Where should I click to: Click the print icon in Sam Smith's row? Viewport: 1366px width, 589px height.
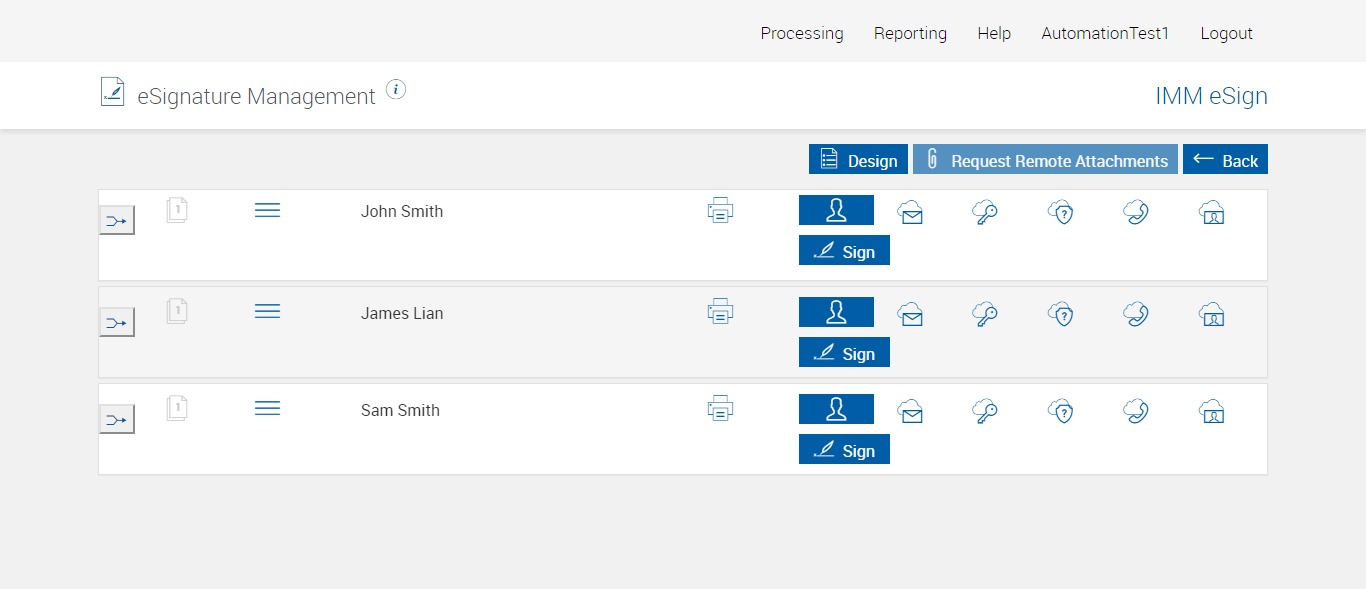pos(720,408)
